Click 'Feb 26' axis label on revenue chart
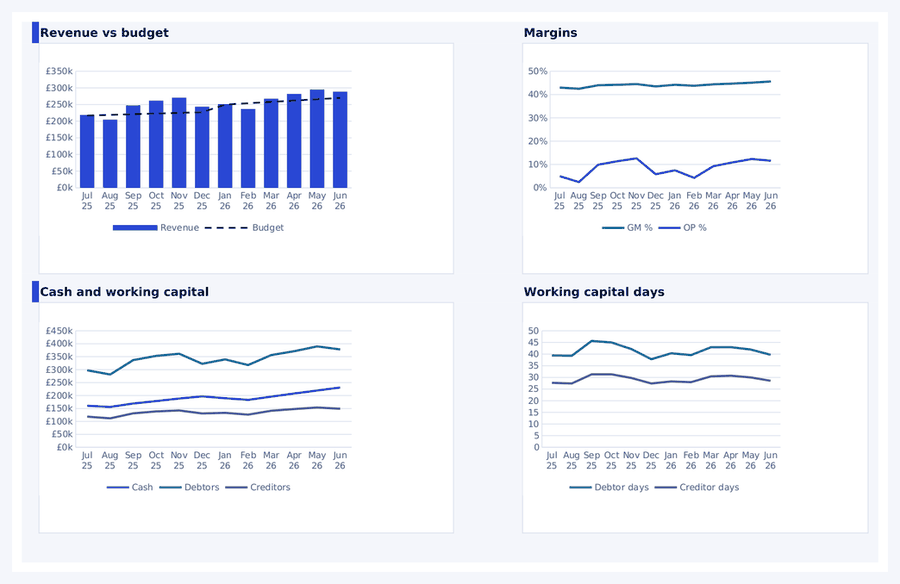Image resolution: width=900 pixels, height=584 pixels. pos(248,201)
